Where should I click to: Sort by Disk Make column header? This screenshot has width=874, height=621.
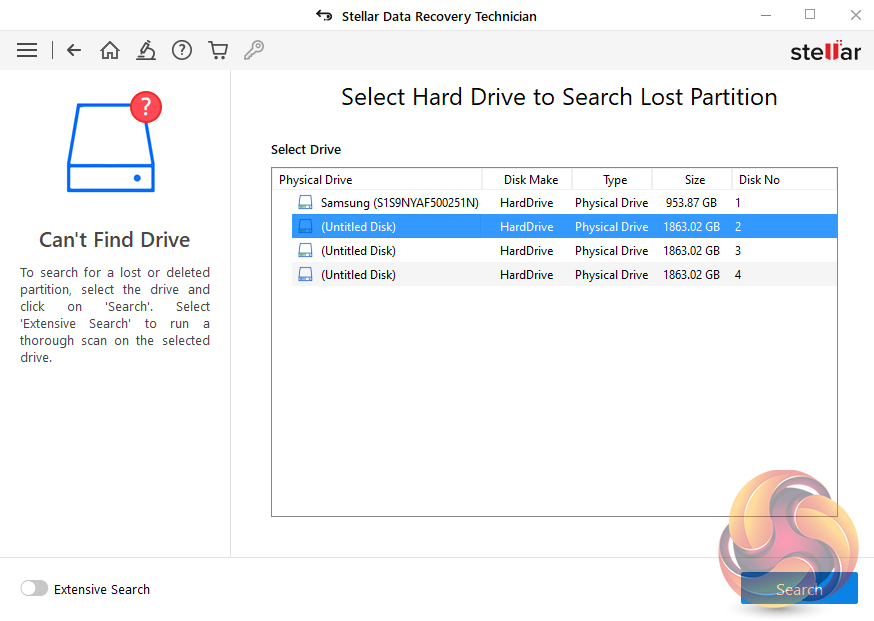click(x=530, y=180)
